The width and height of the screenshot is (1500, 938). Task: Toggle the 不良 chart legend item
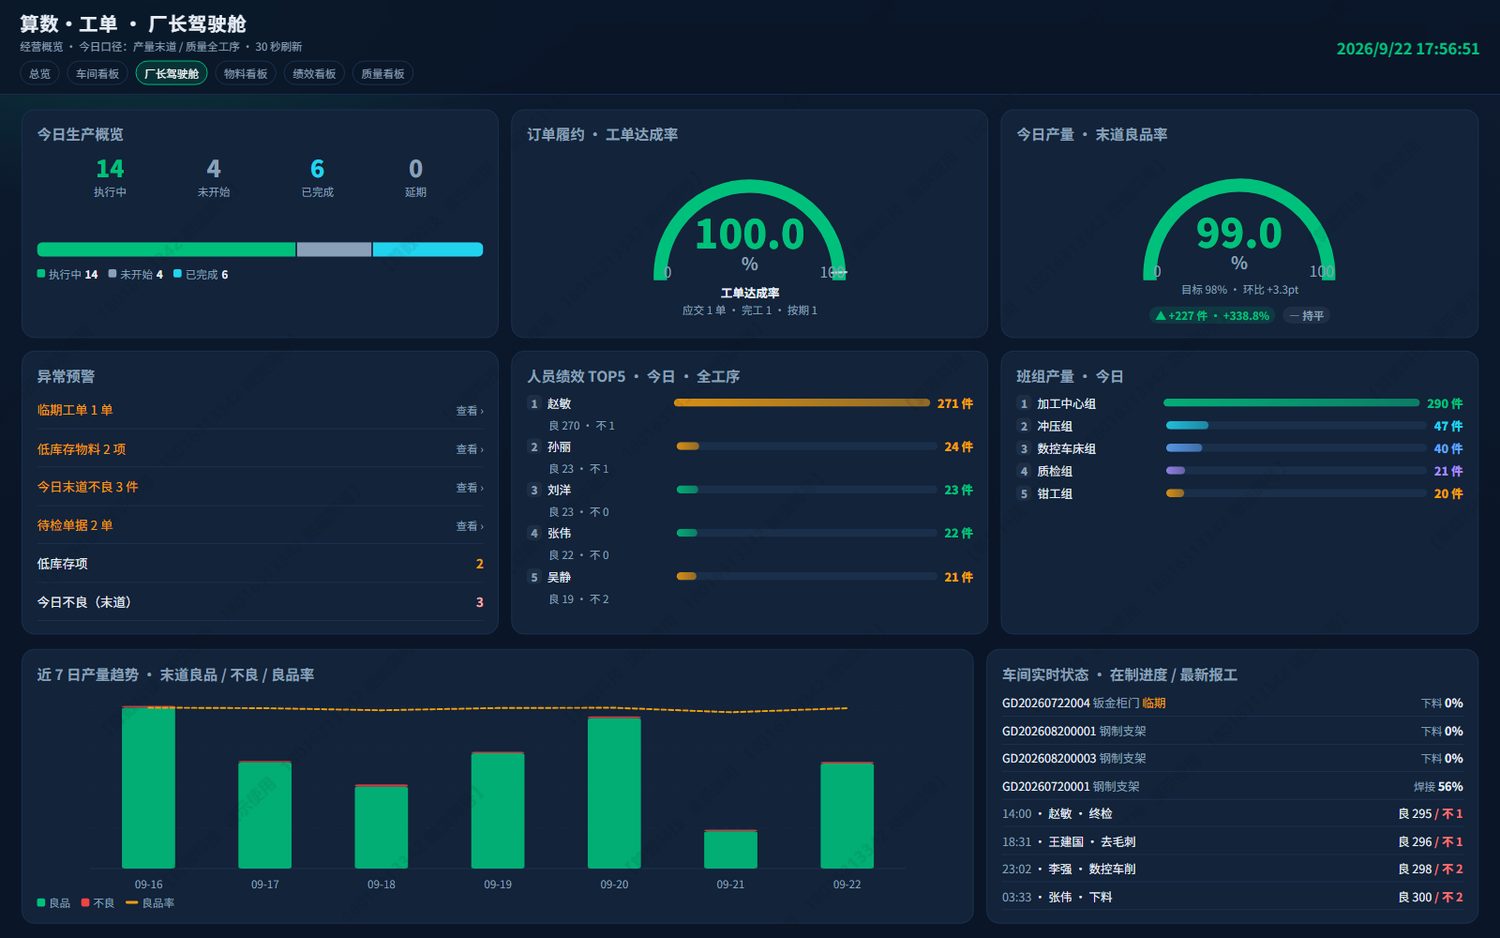98,903
